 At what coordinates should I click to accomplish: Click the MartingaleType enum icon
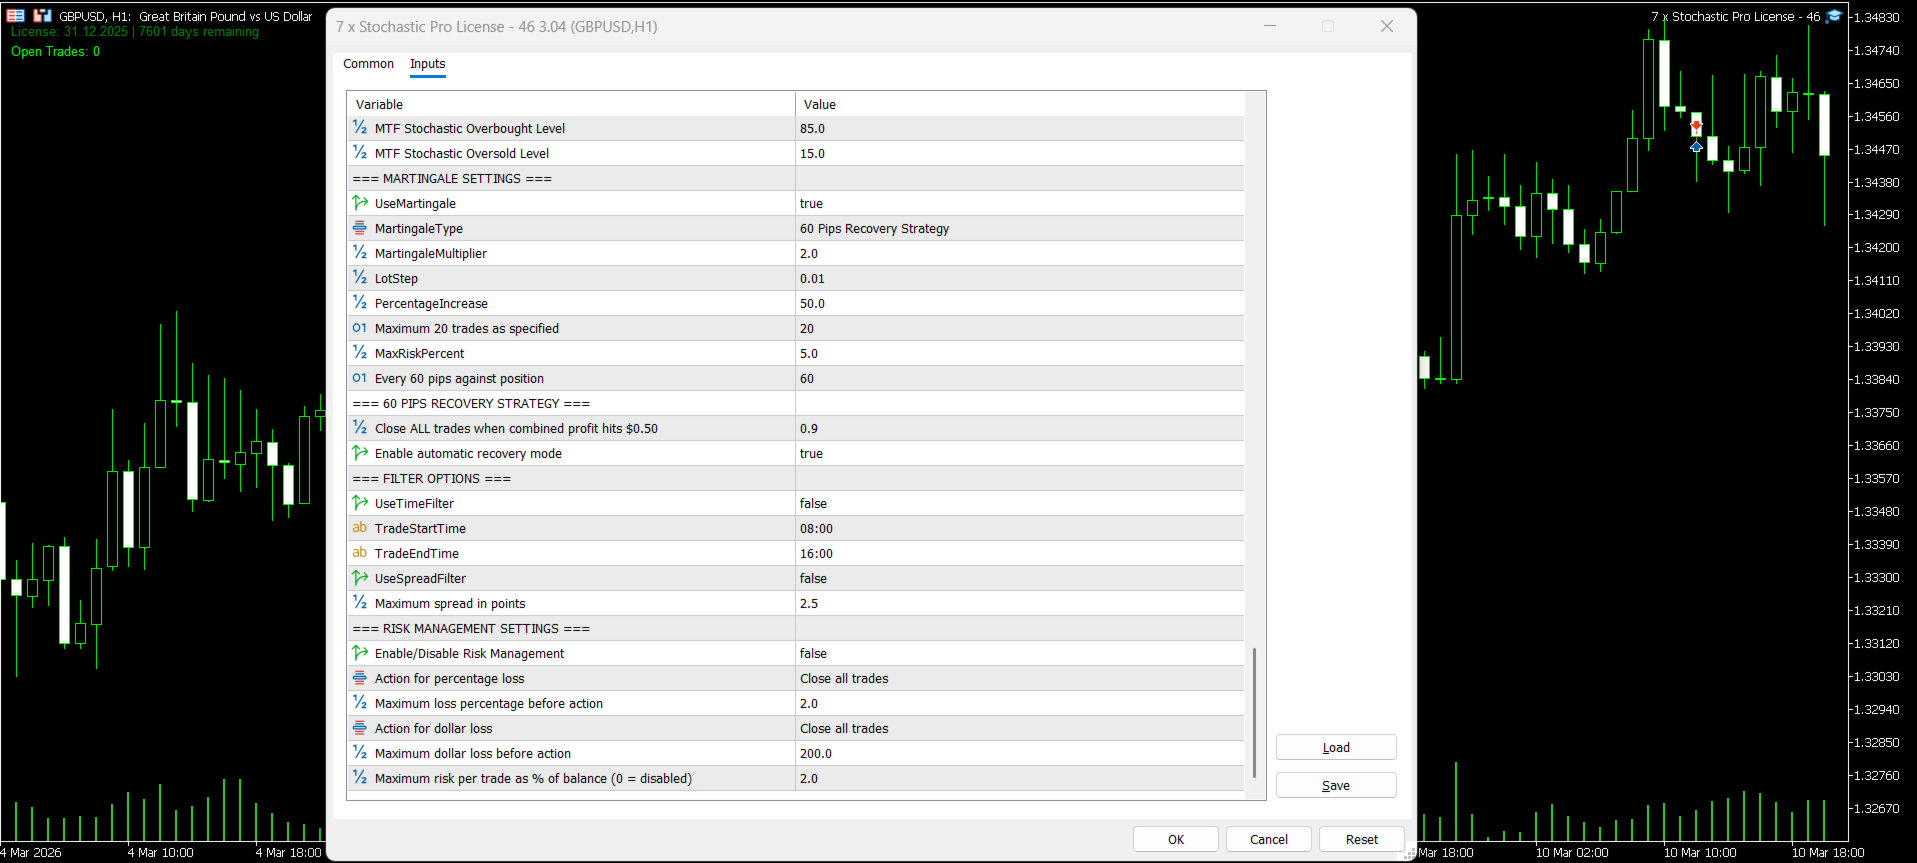(360, 228)
